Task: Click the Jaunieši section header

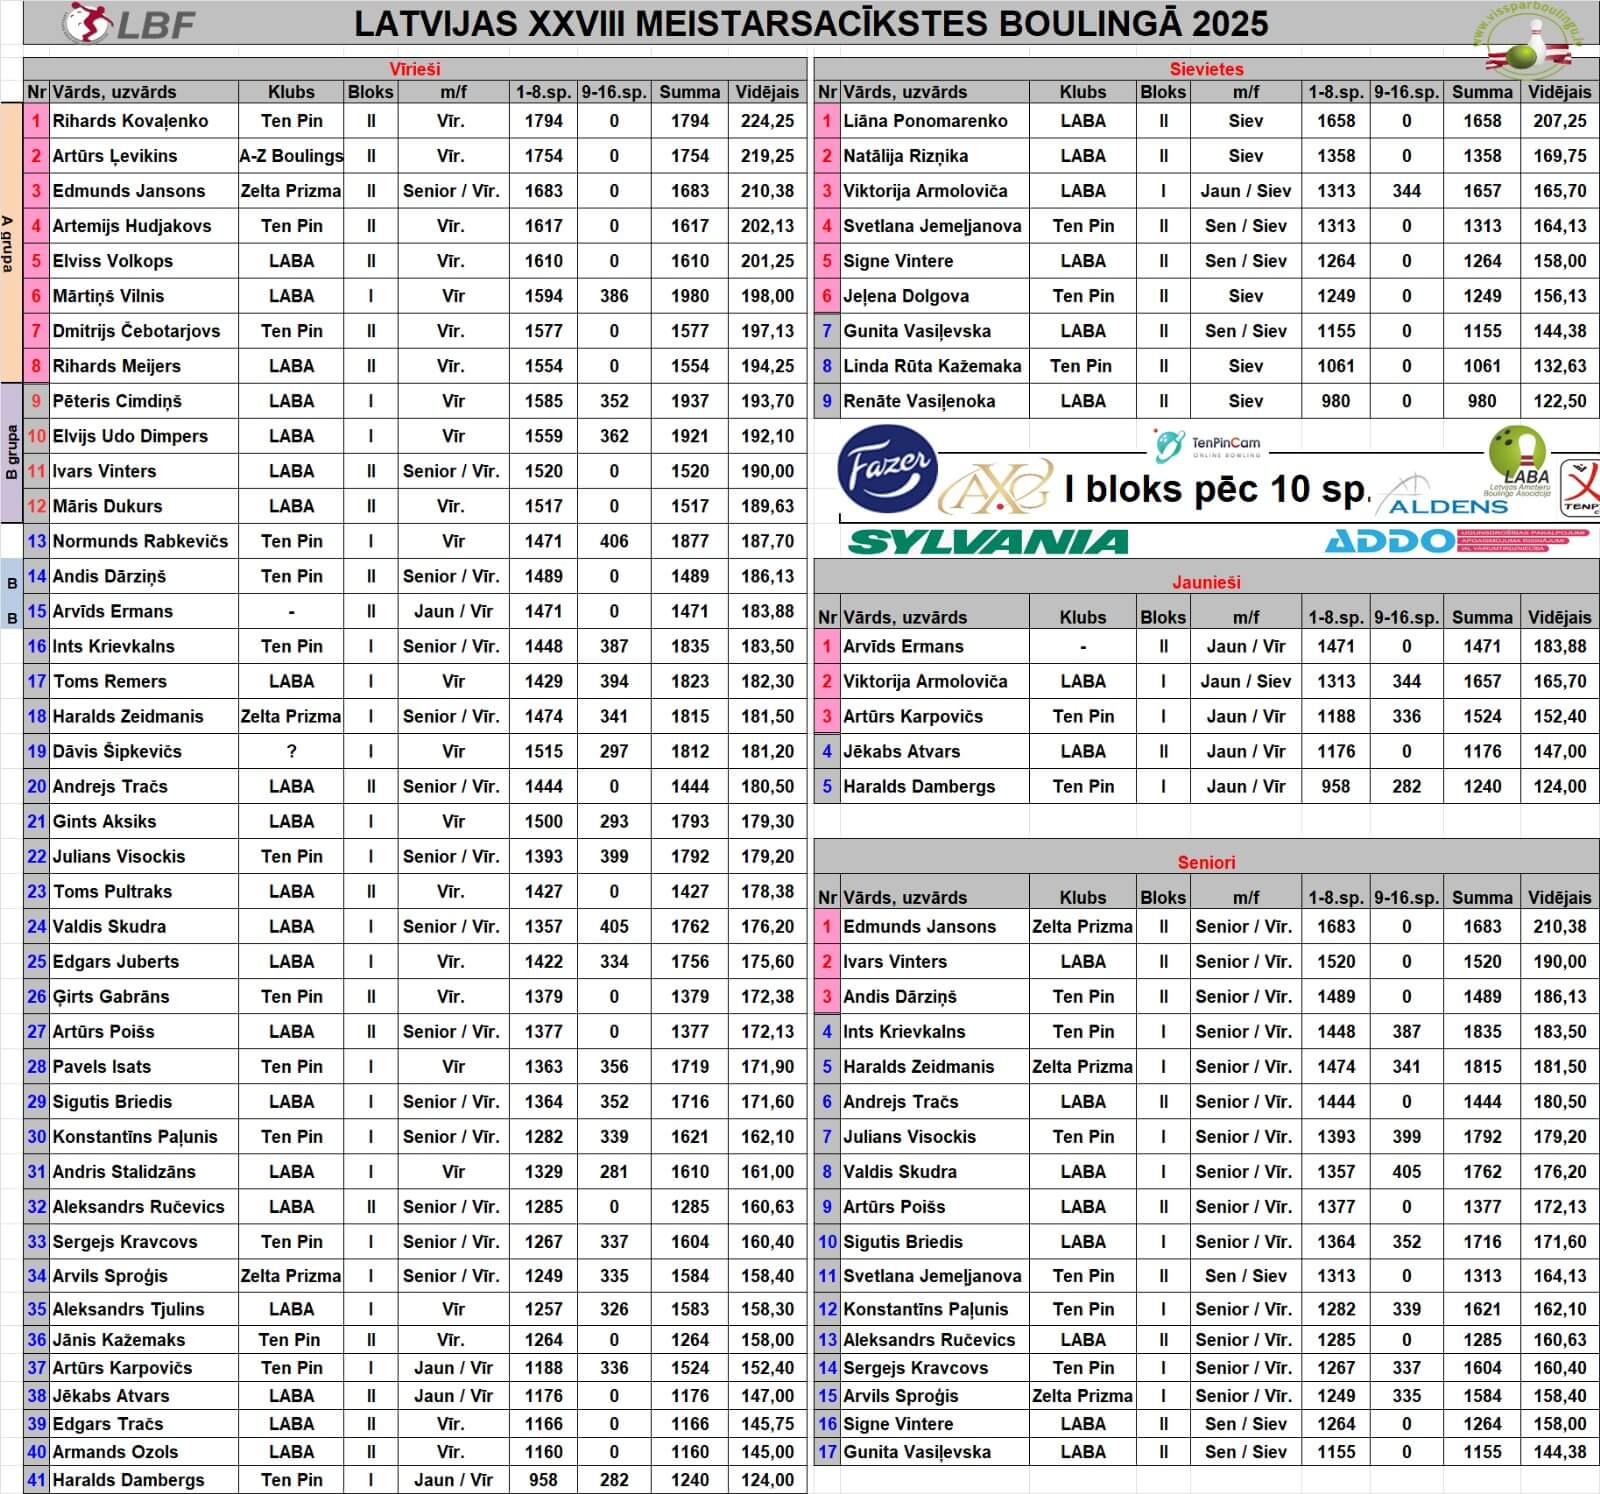Action: point(1207,582)
